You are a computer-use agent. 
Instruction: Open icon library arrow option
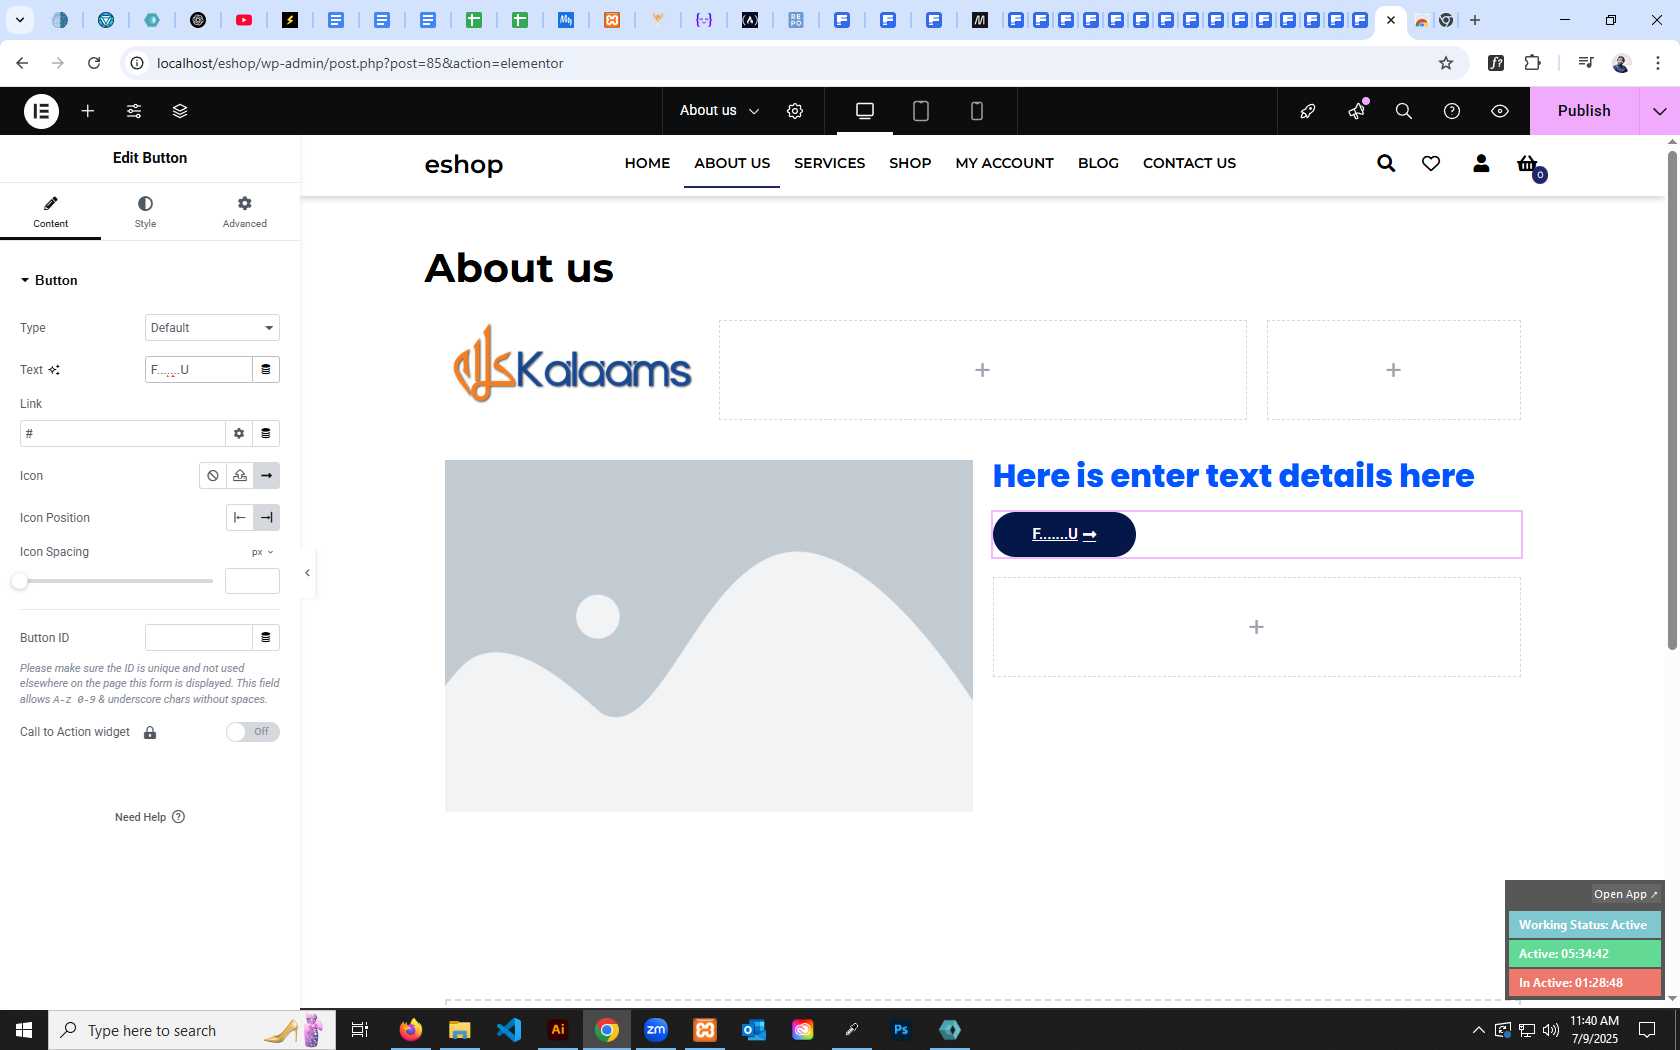point(267,476)
